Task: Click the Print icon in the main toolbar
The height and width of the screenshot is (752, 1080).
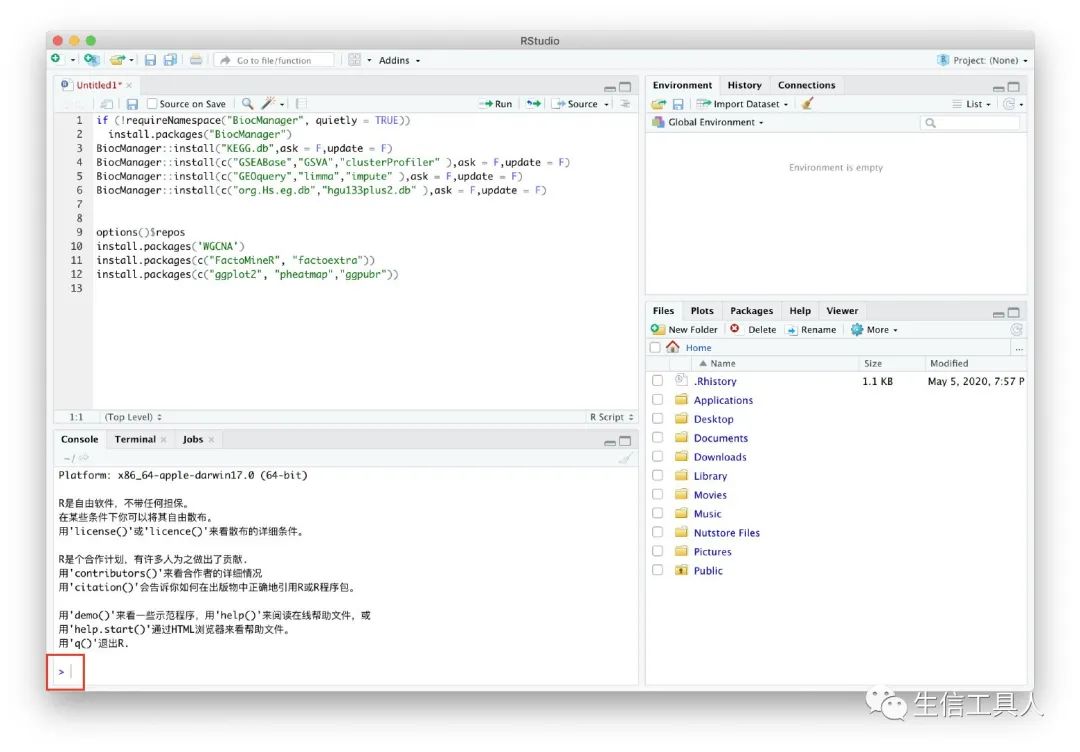Action: 196,60
